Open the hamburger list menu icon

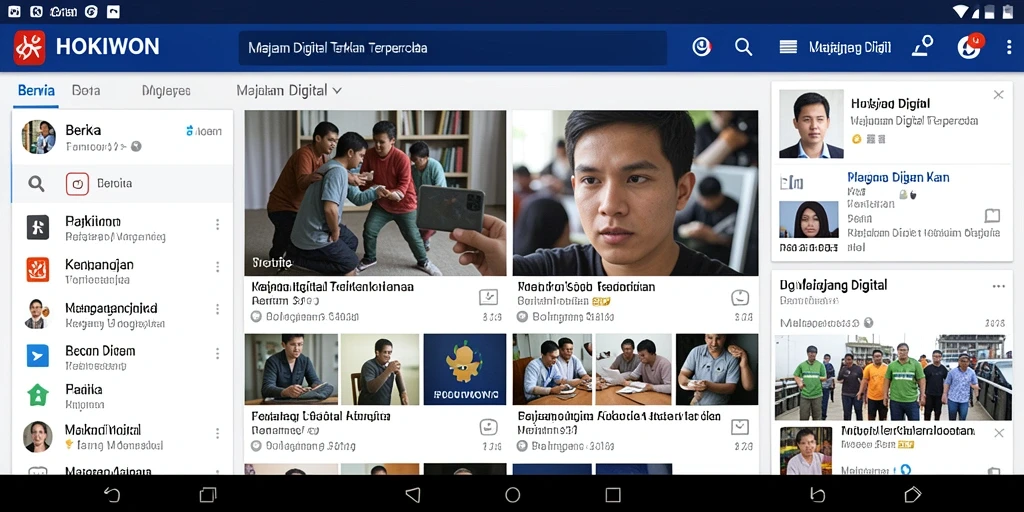pos(788,47)
